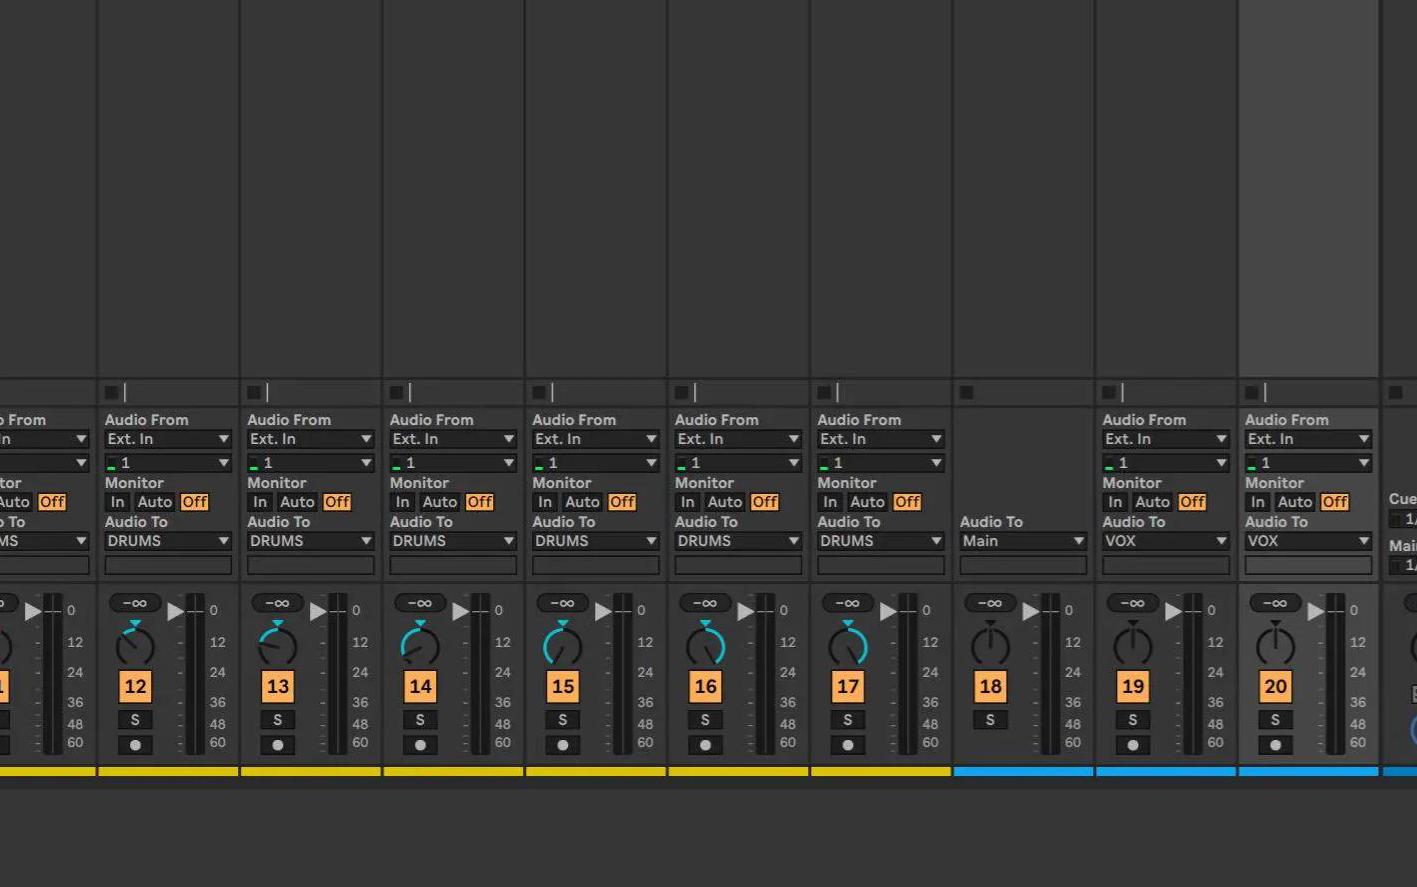
Task: Set track 12 monitor to In
Action: (x=117, y=502)
